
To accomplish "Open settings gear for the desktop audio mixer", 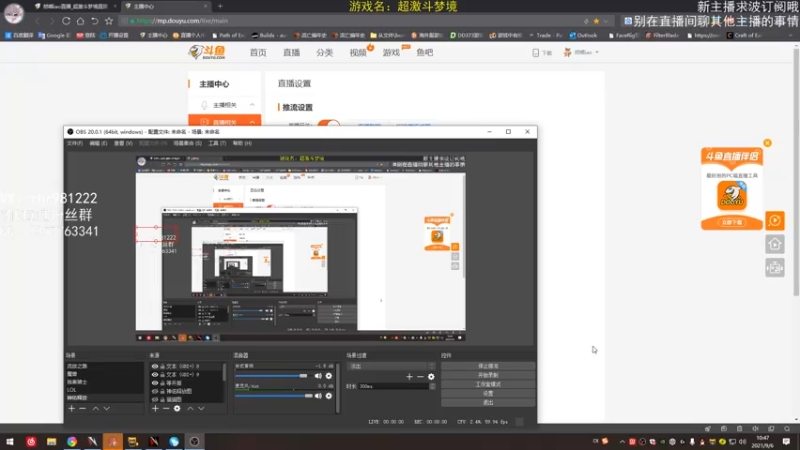I will 329,376.
